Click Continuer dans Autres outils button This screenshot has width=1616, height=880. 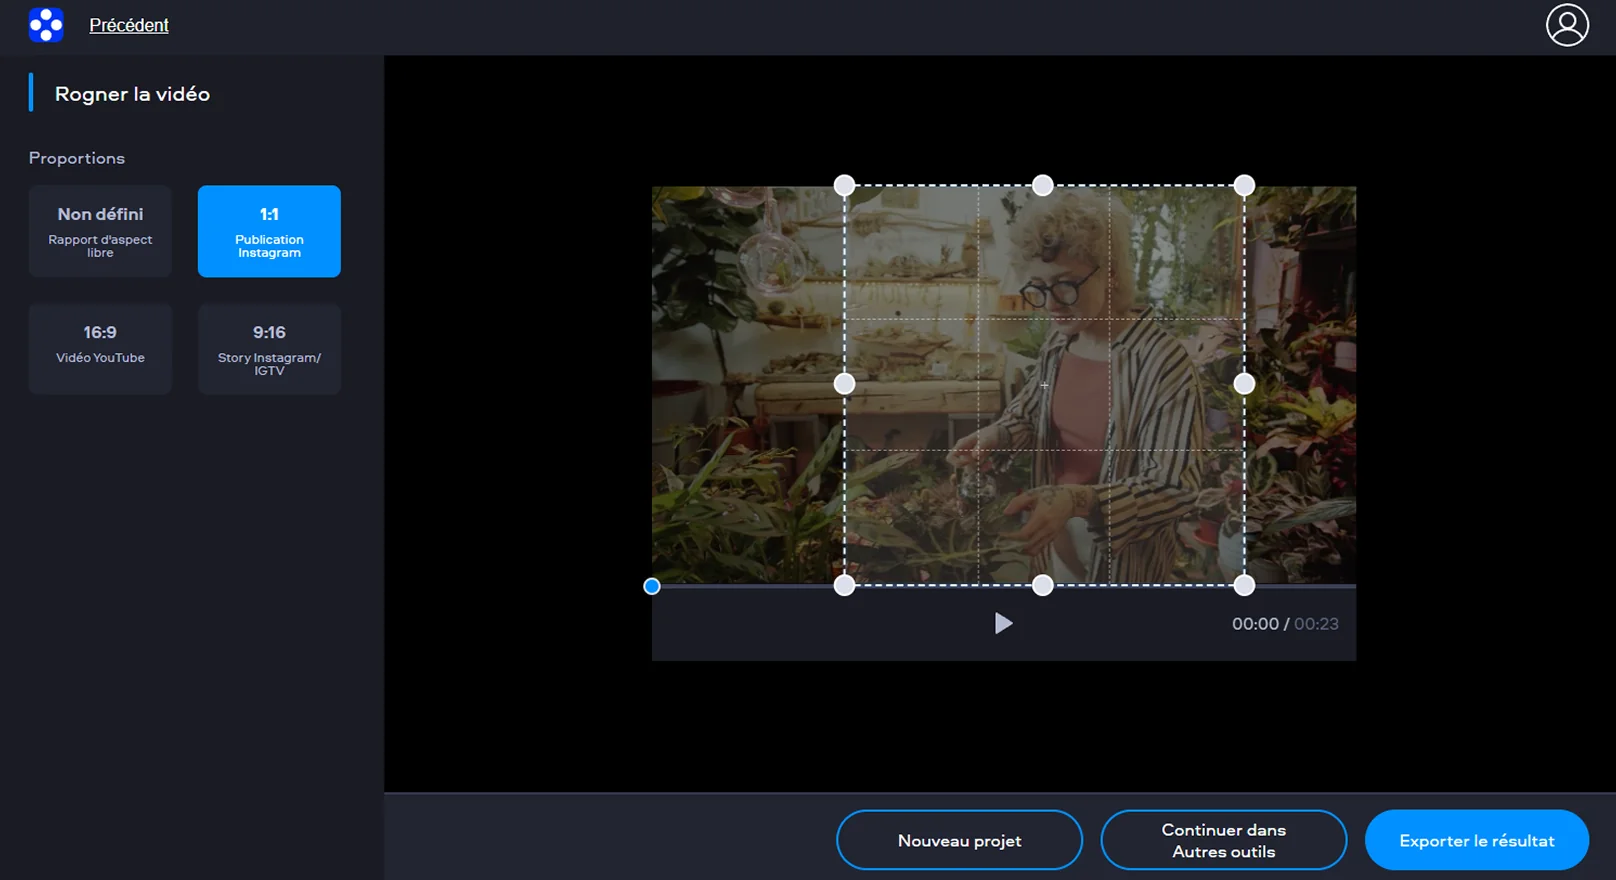click(x=1223, y=840)
